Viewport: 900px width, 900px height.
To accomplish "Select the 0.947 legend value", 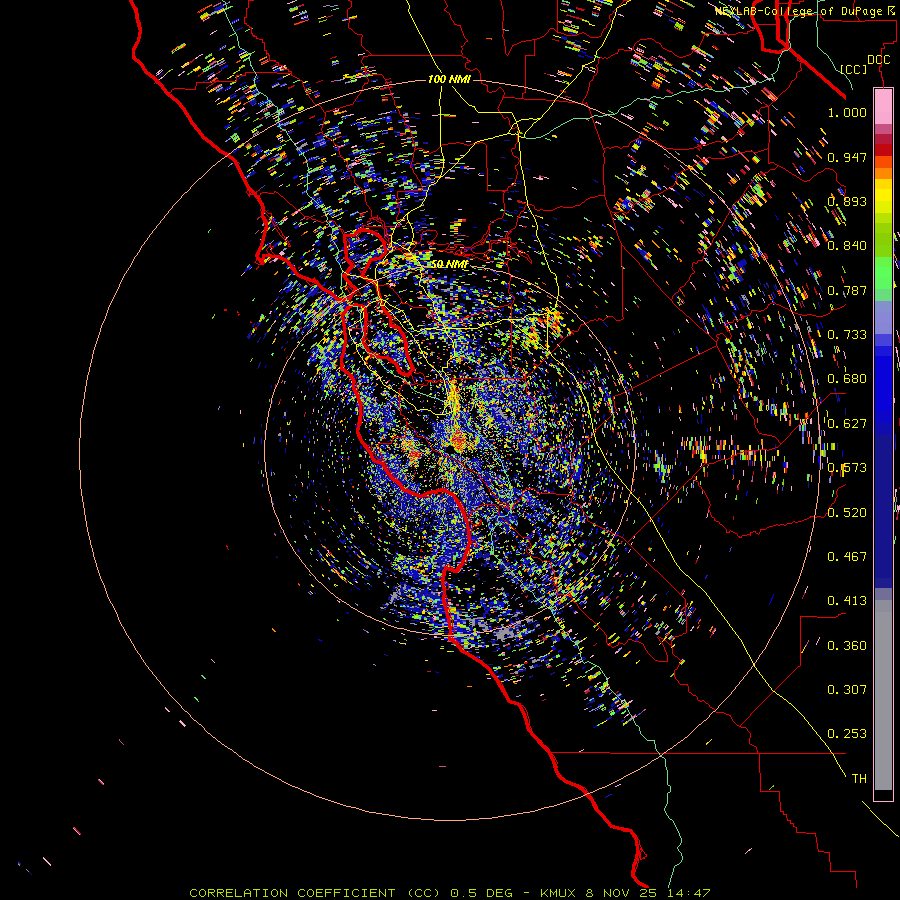I will coord(847,157).
